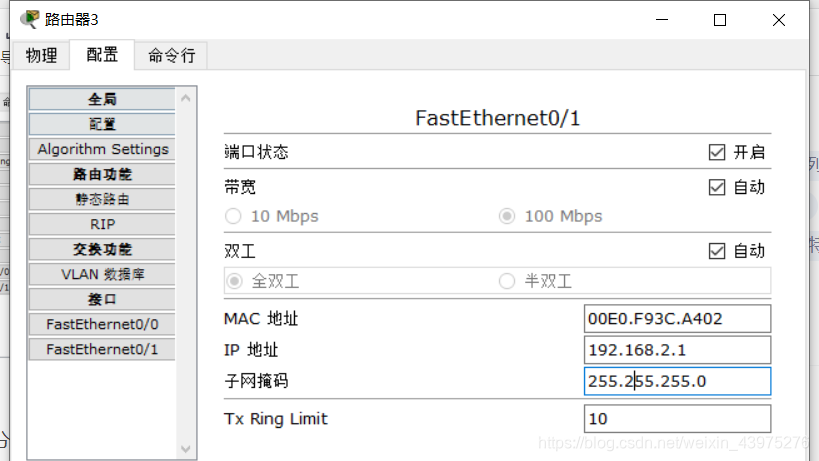Open the RIP routing settings
Image resolution: width=819 pixels, height=461 pixels.
point(102,224)
